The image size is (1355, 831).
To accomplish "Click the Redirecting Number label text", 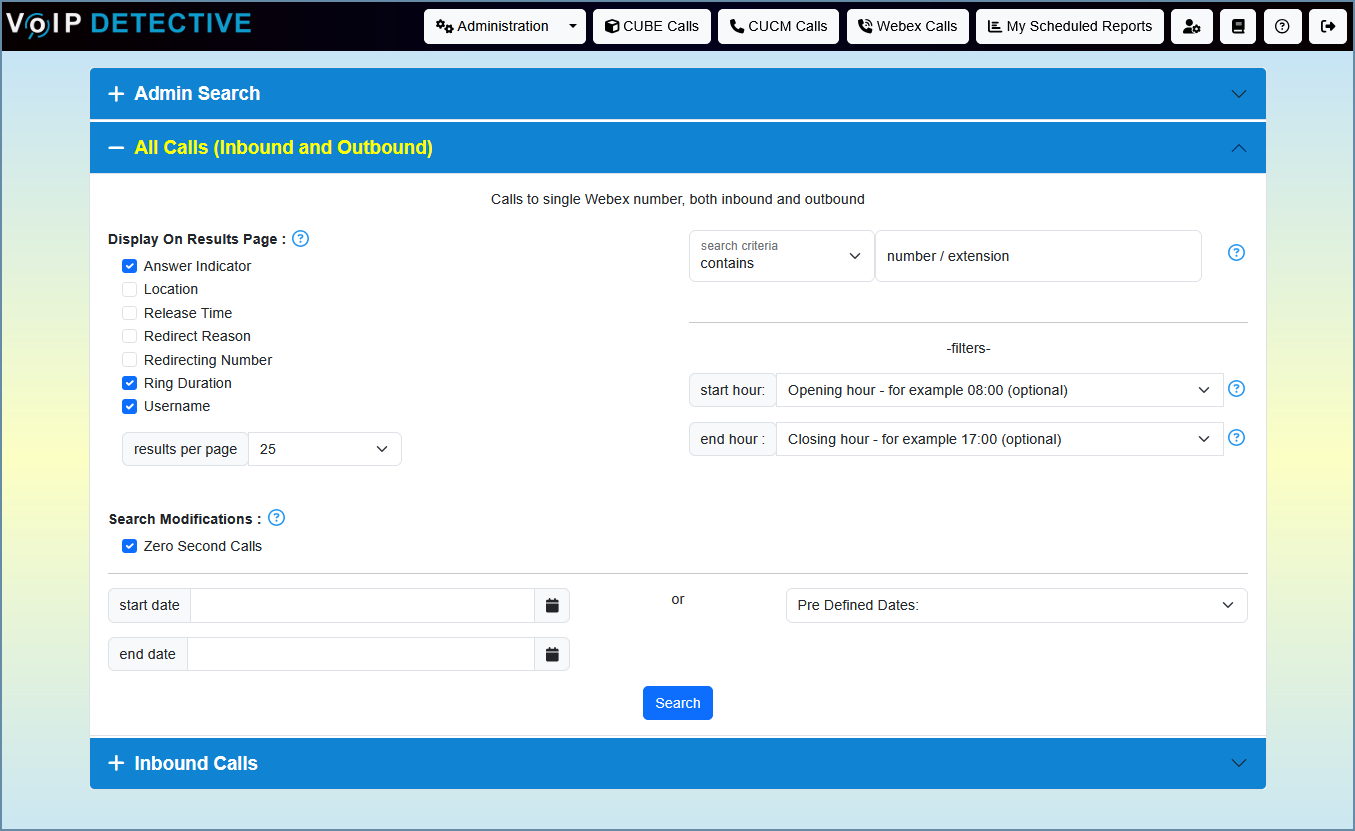I will (208, 360).
